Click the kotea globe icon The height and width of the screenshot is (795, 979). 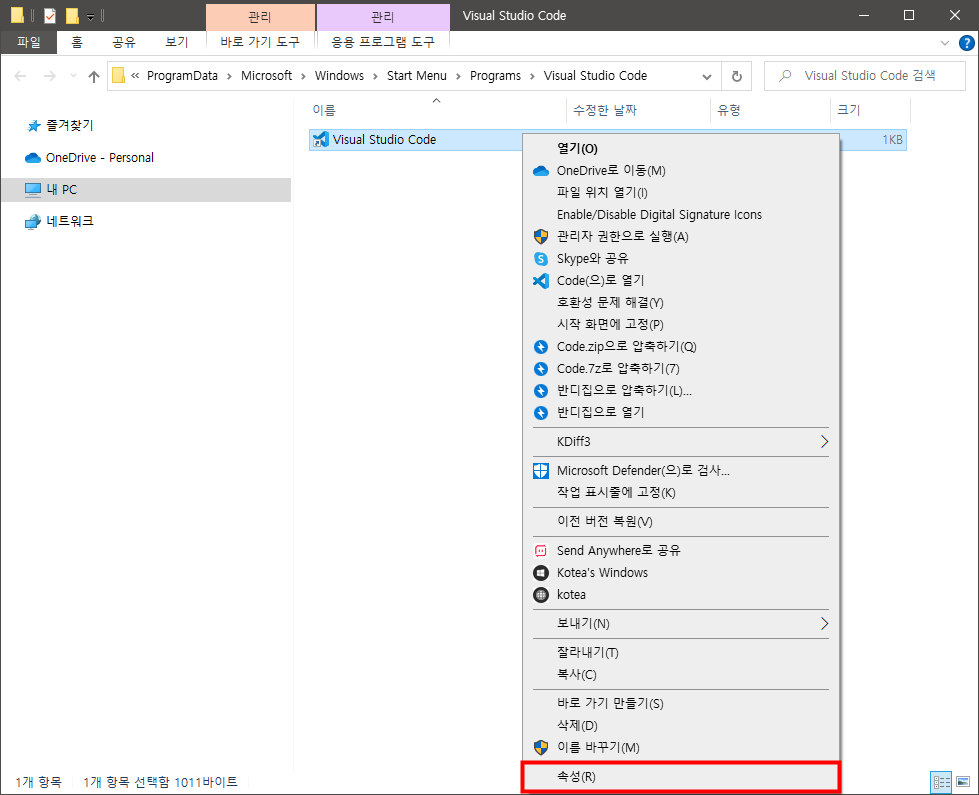coord(541,595)
